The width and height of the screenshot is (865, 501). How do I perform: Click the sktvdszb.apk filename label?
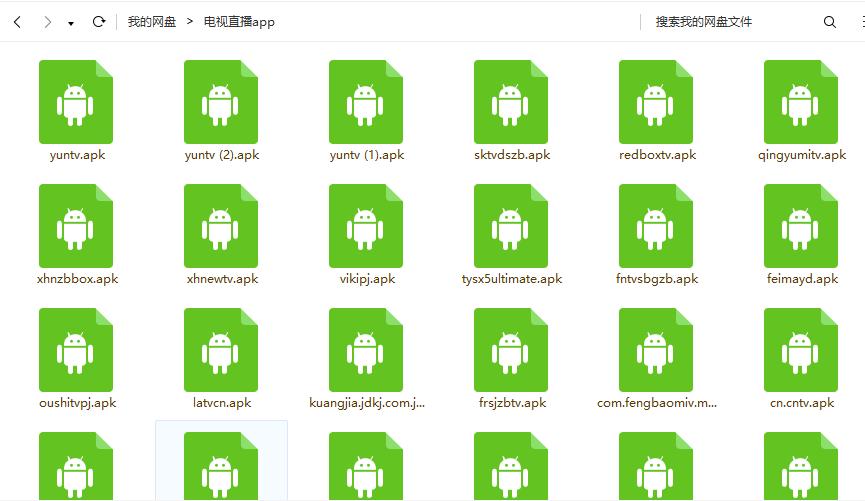coord(512,155)
